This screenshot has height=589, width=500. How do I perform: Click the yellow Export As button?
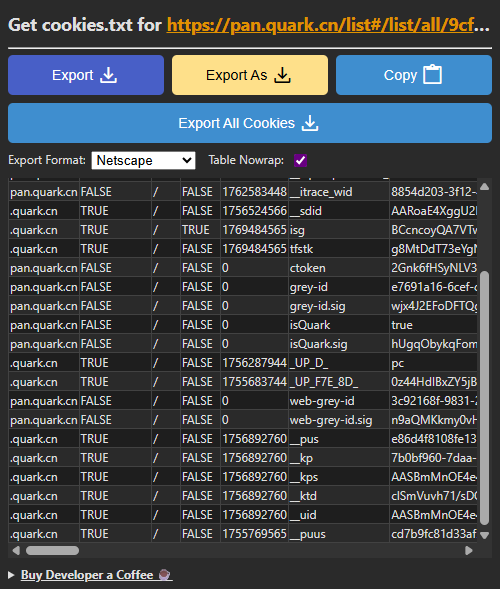point(250,75)
